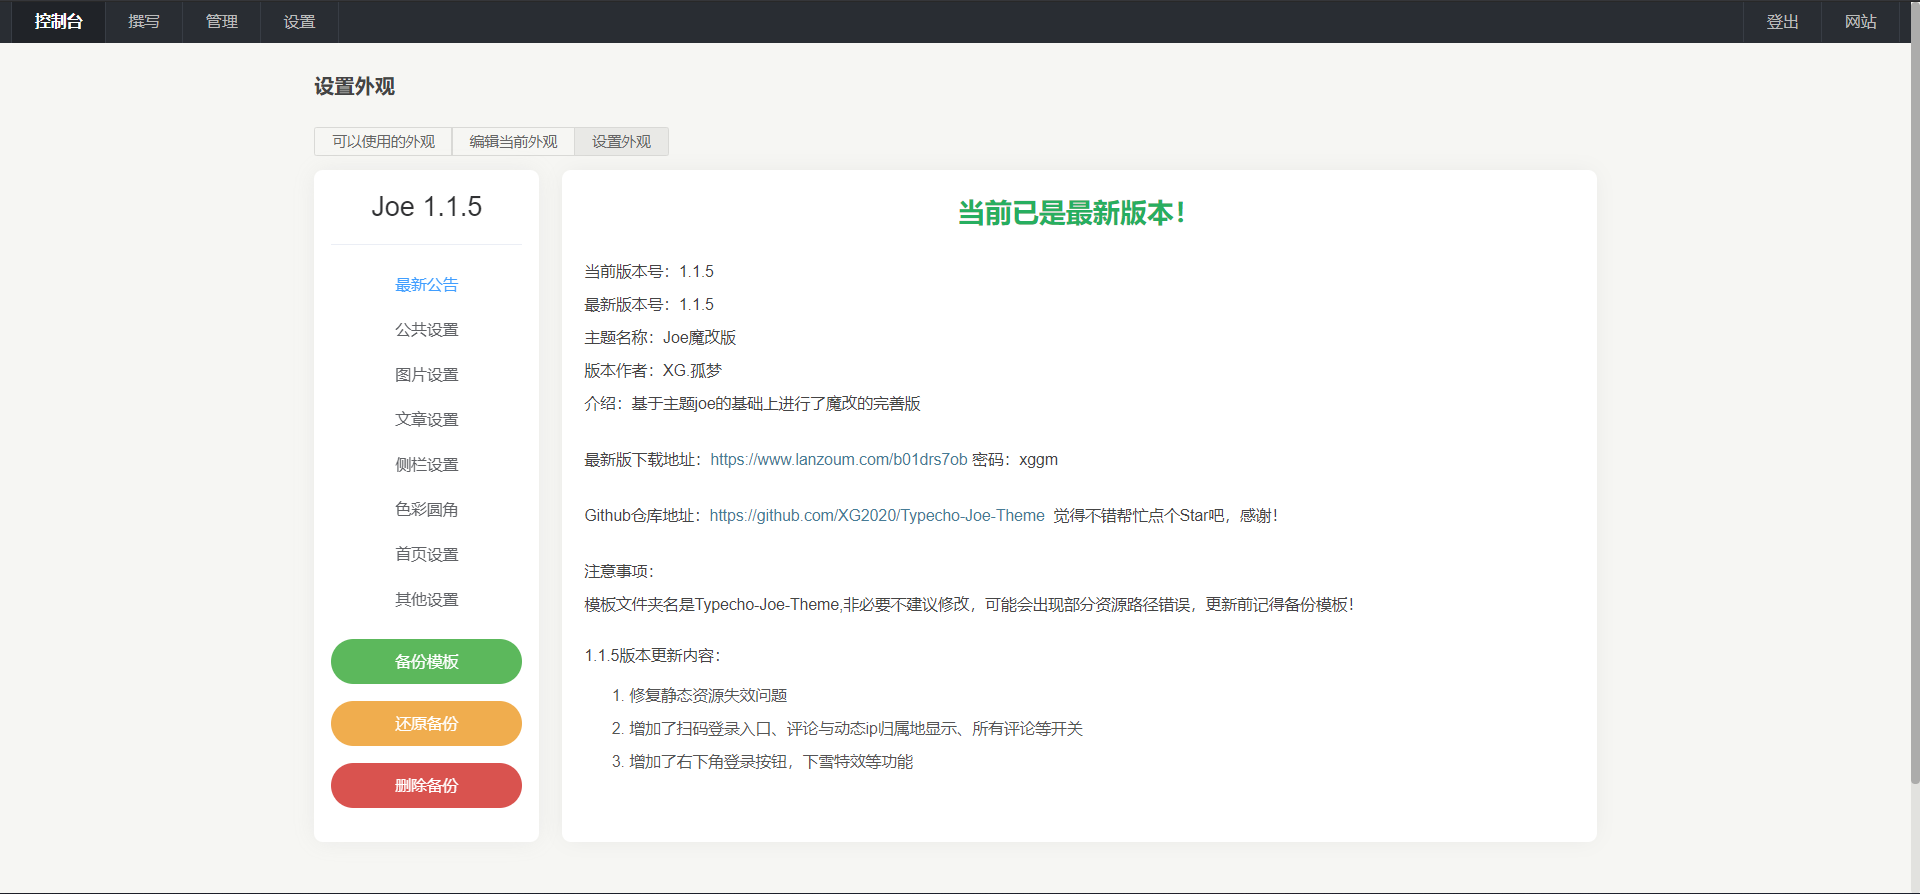Open the 设置 menu in the top bar
1920x894 pixels.
pyautogui.click(x=299, y=21)
